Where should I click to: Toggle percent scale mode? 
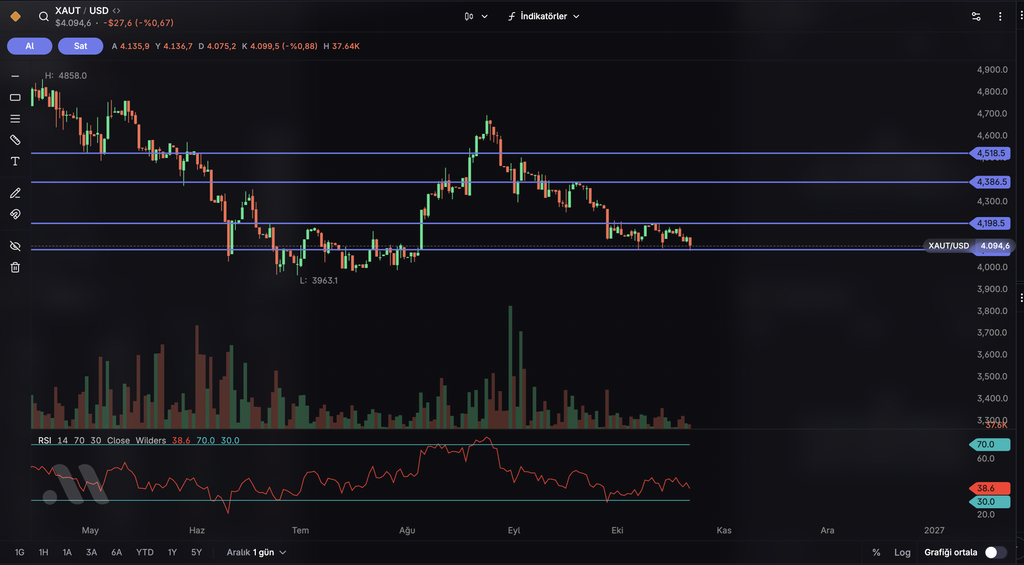[x=876, y=553]
